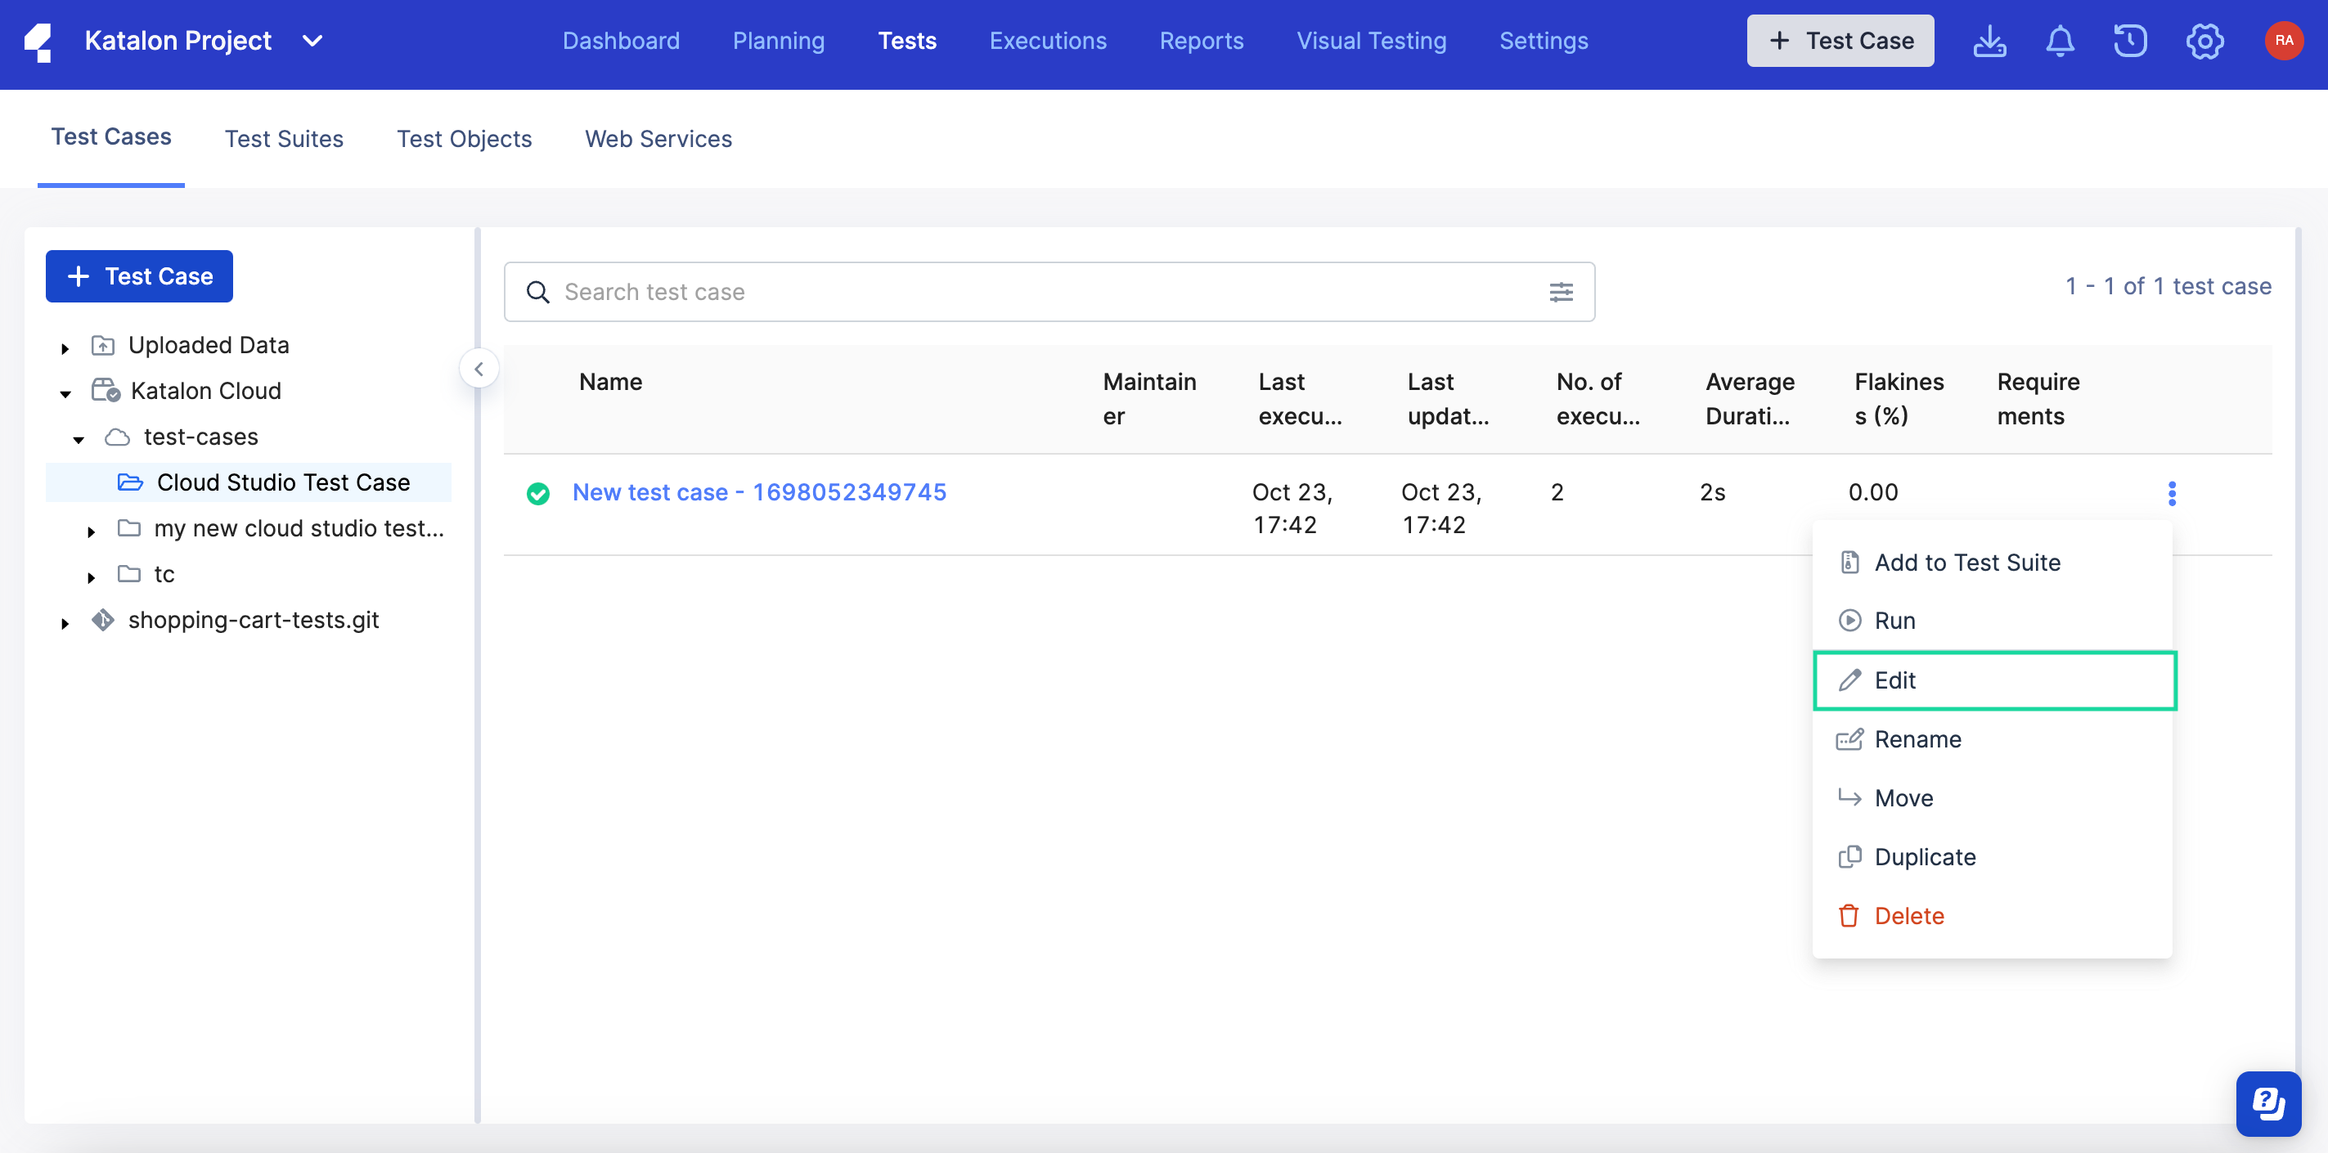Select my new cloud studio test folder

coord(299,528)
